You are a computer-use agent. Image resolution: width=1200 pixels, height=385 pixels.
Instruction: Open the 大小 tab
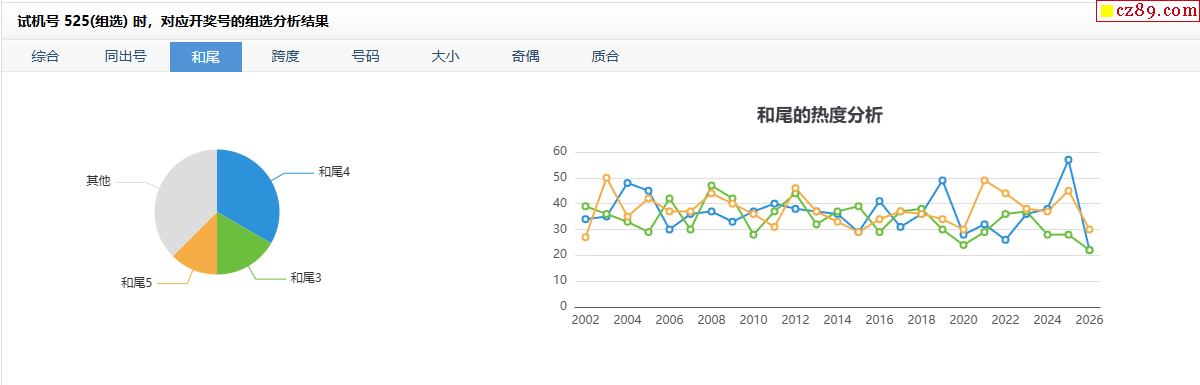point(445,56)
